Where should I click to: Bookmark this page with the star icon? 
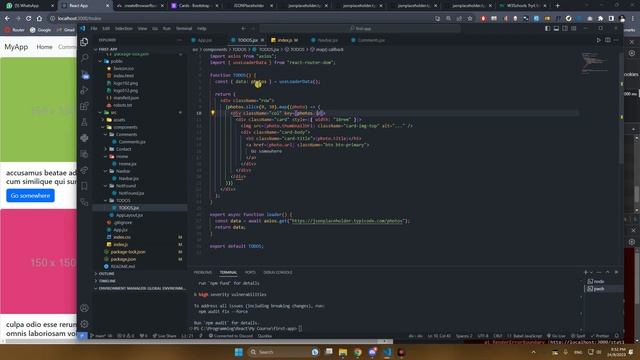(x=470, y=18)
